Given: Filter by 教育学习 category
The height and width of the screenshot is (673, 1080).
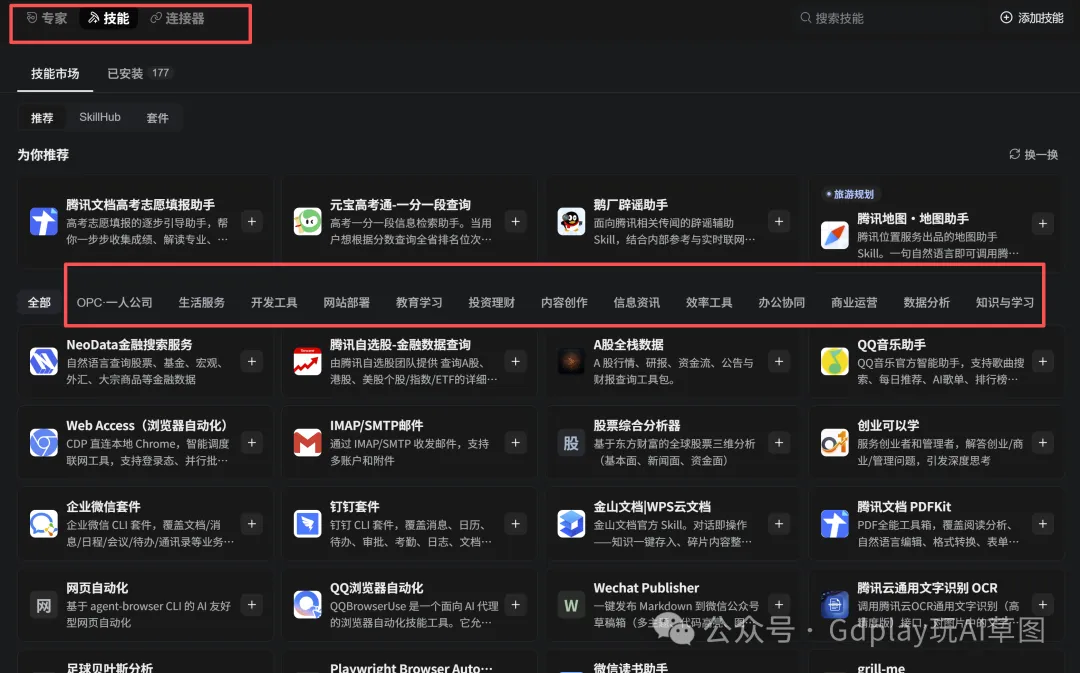Looking at the screenshot, I should 419,302.
